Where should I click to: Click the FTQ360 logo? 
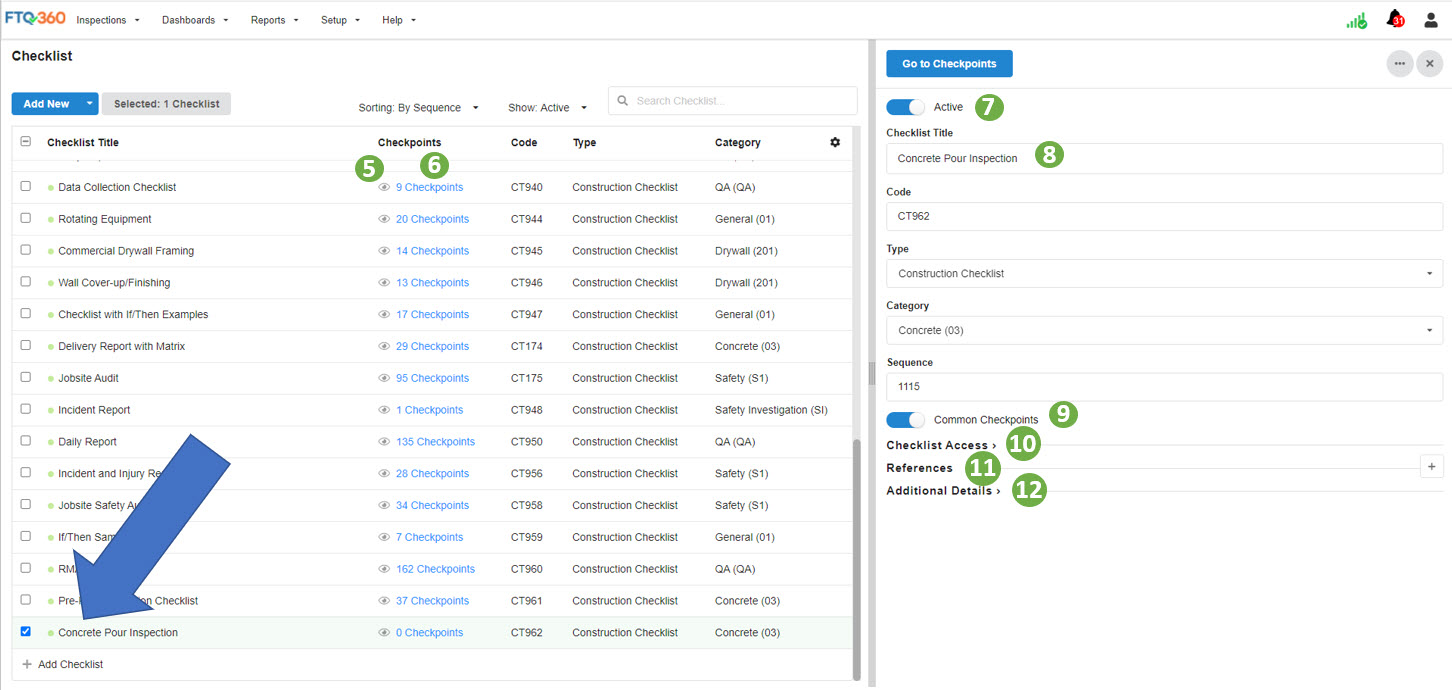point(35,19)
